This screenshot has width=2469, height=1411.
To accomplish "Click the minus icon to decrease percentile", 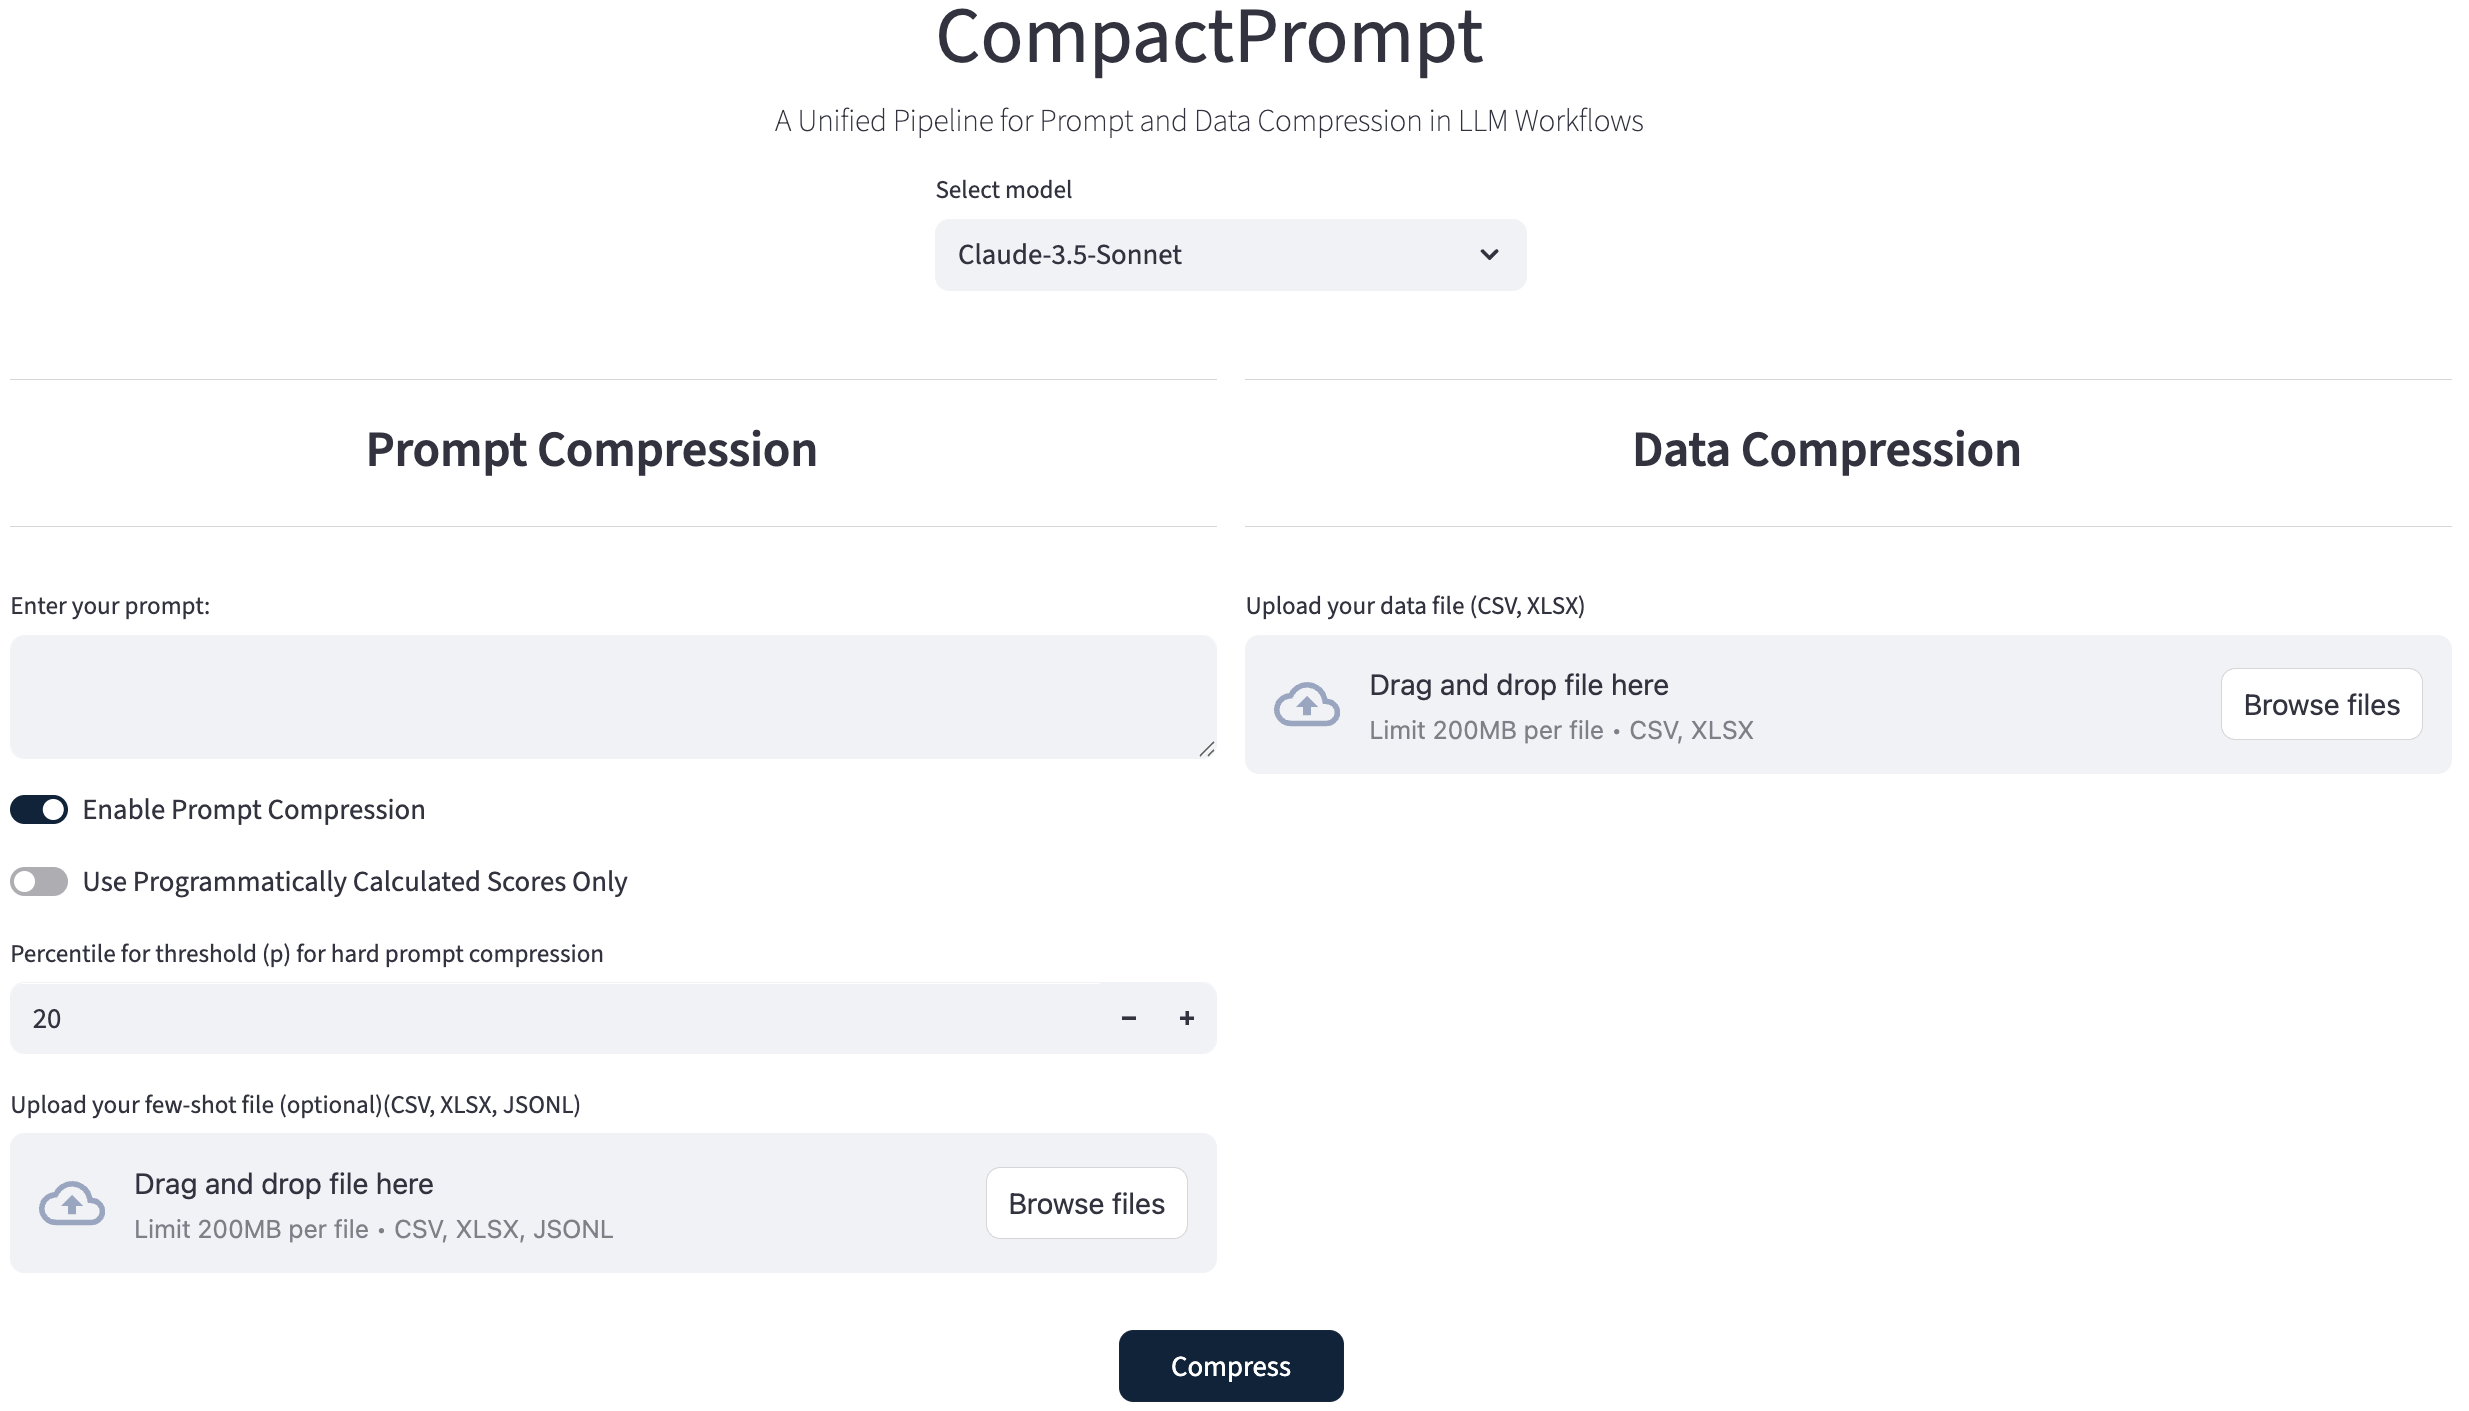I will click(x=1129, y=1018).
